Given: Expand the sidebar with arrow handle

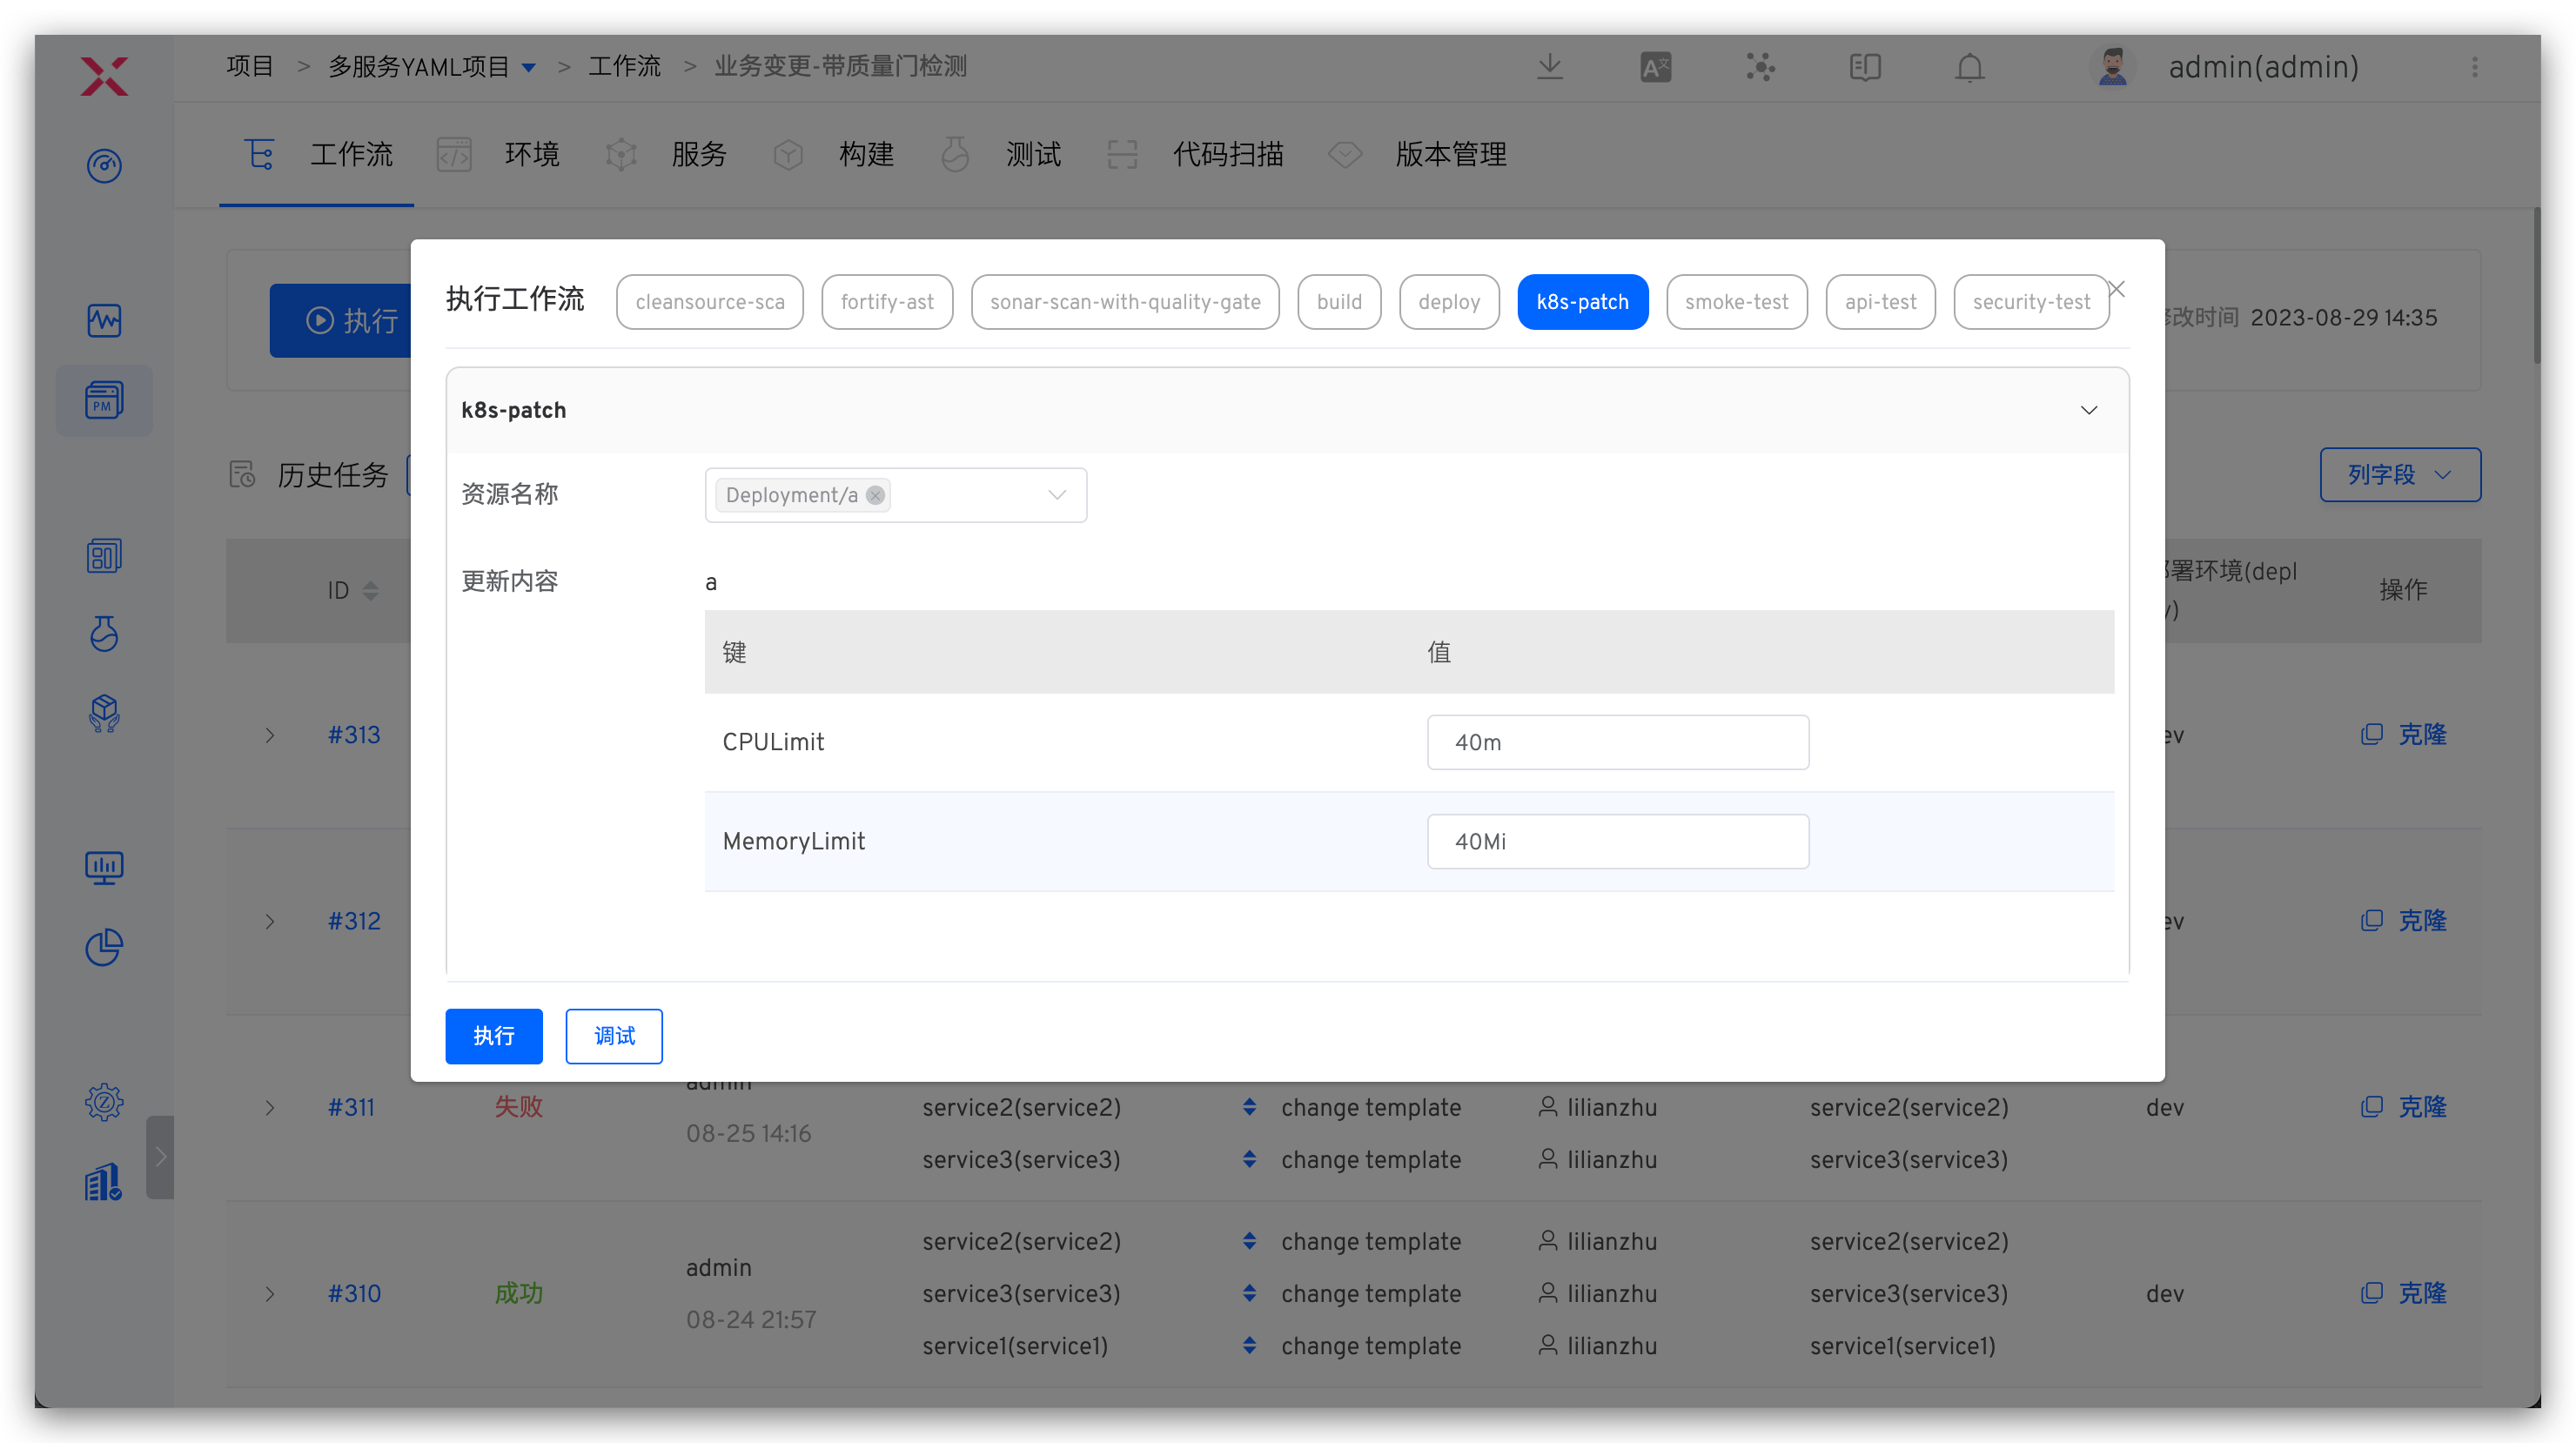Looking at the screenshot, I should click(x=160, y=1157).
